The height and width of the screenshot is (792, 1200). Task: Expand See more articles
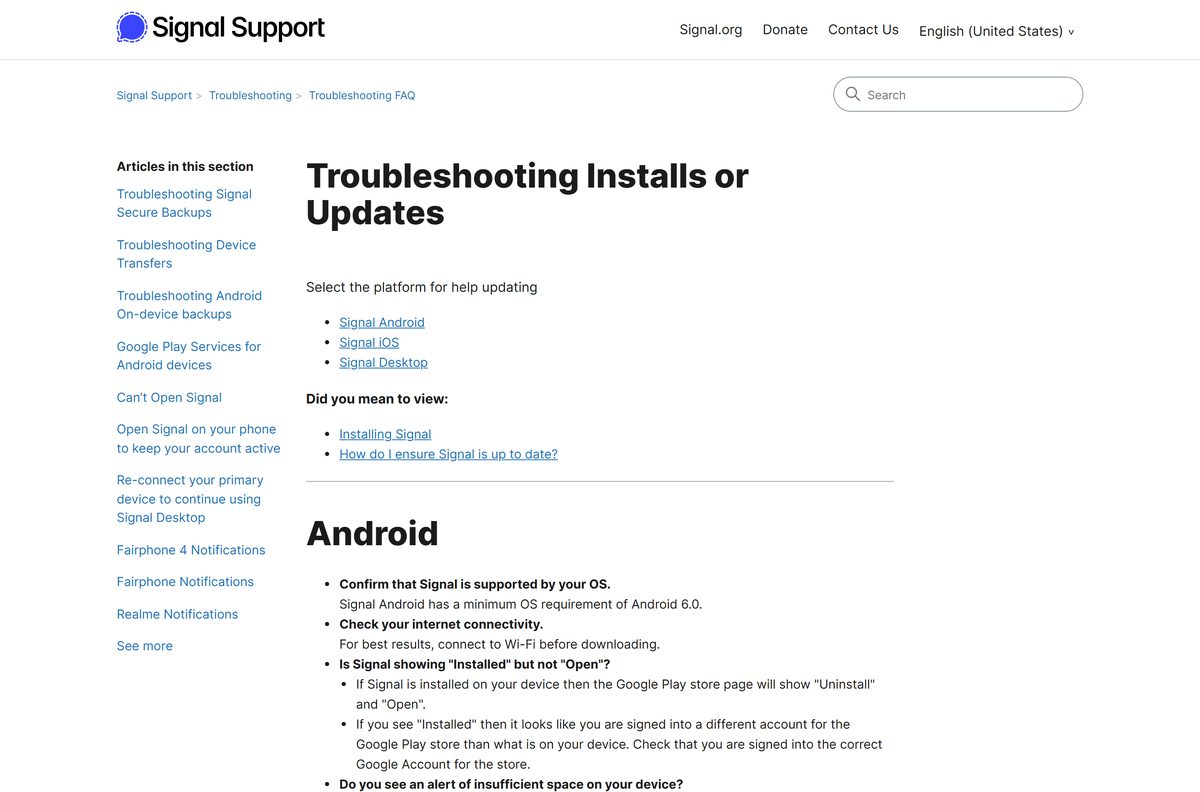[145, 646]
